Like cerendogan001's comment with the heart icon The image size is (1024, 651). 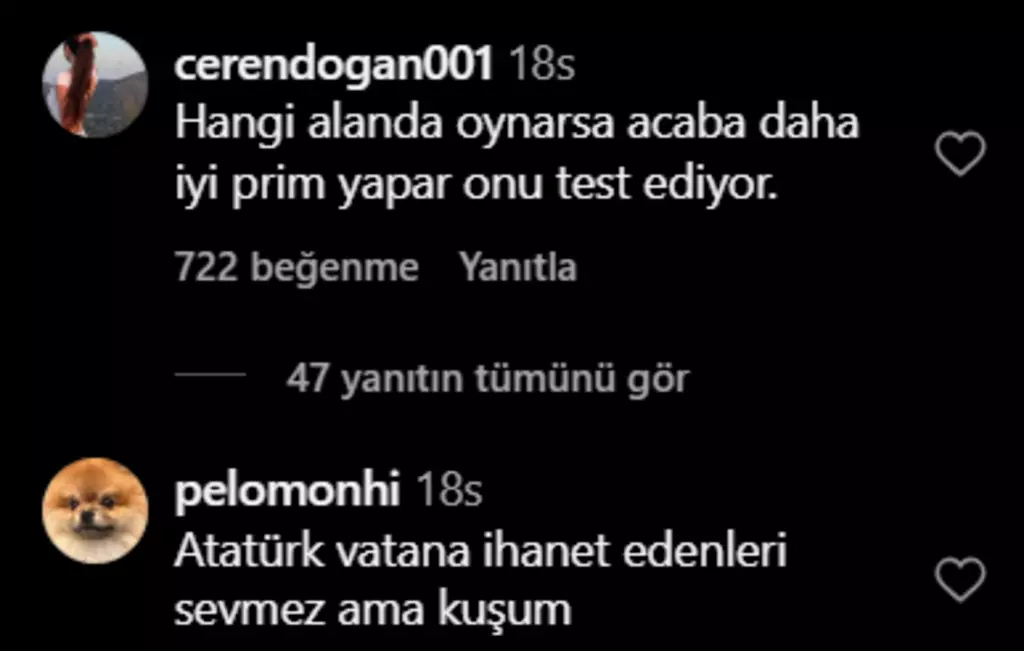tap(960, 153)
